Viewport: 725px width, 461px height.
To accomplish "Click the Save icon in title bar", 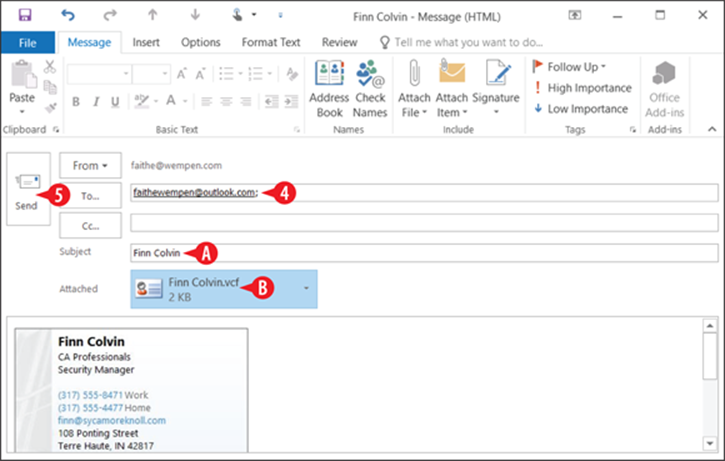I will click(x=25, y=15).
